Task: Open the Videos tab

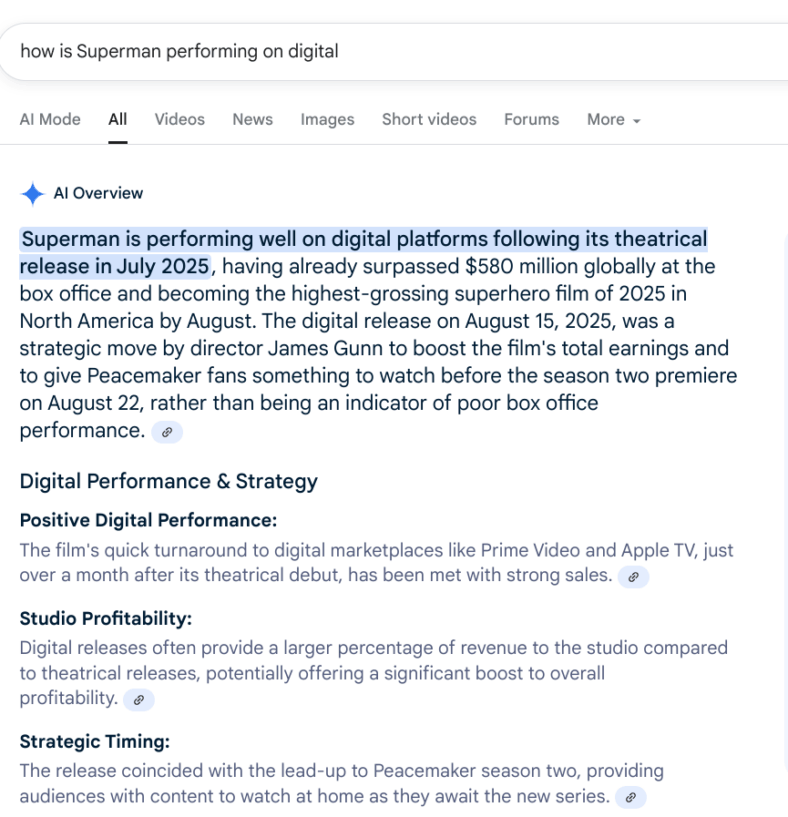Action: point(180,120)
